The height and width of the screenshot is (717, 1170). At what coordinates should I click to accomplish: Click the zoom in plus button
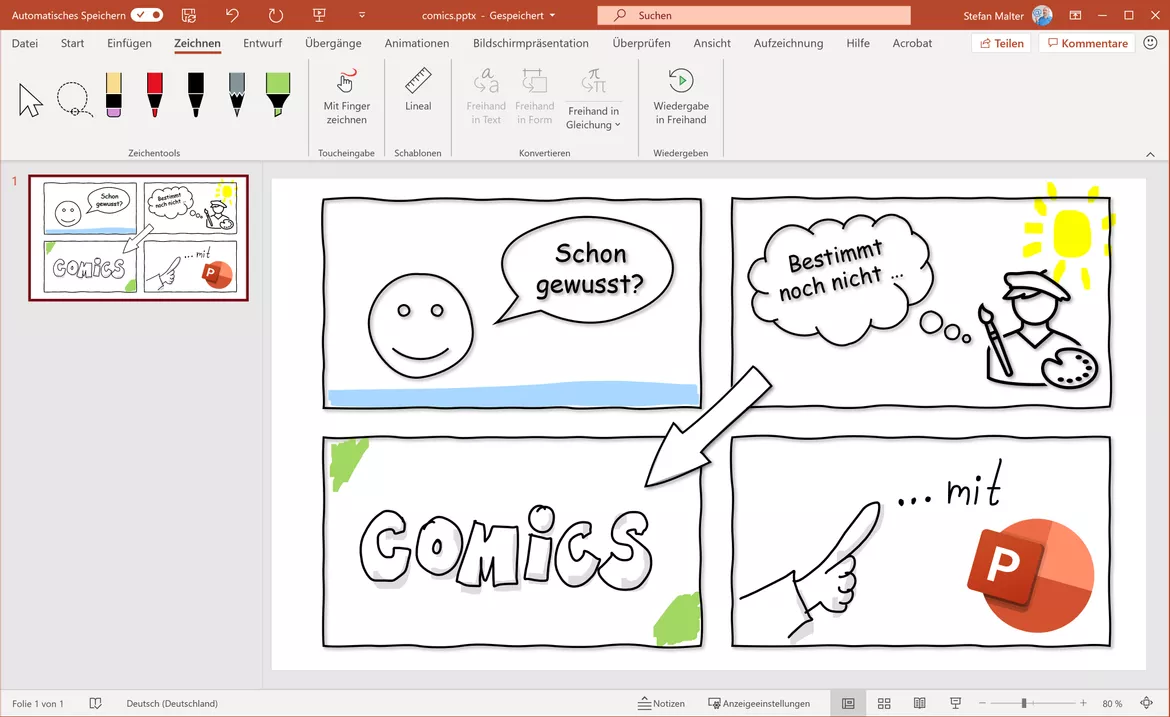tap(1083, 704)
